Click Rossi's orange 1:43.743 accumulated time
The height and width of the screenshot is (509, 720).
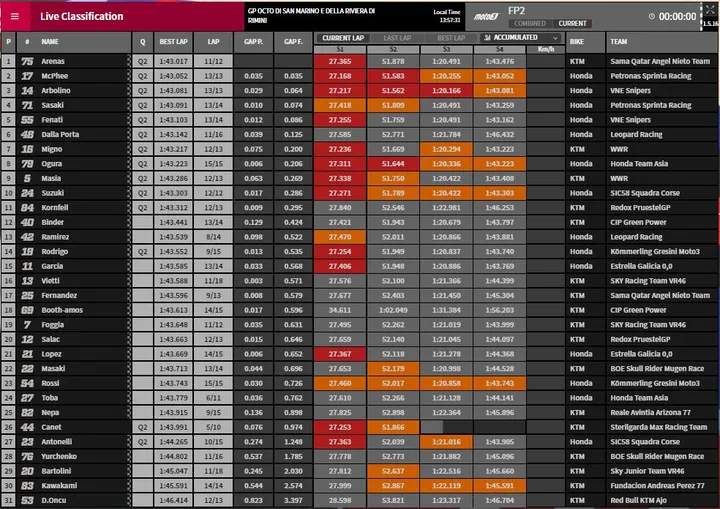coord(500,383)
